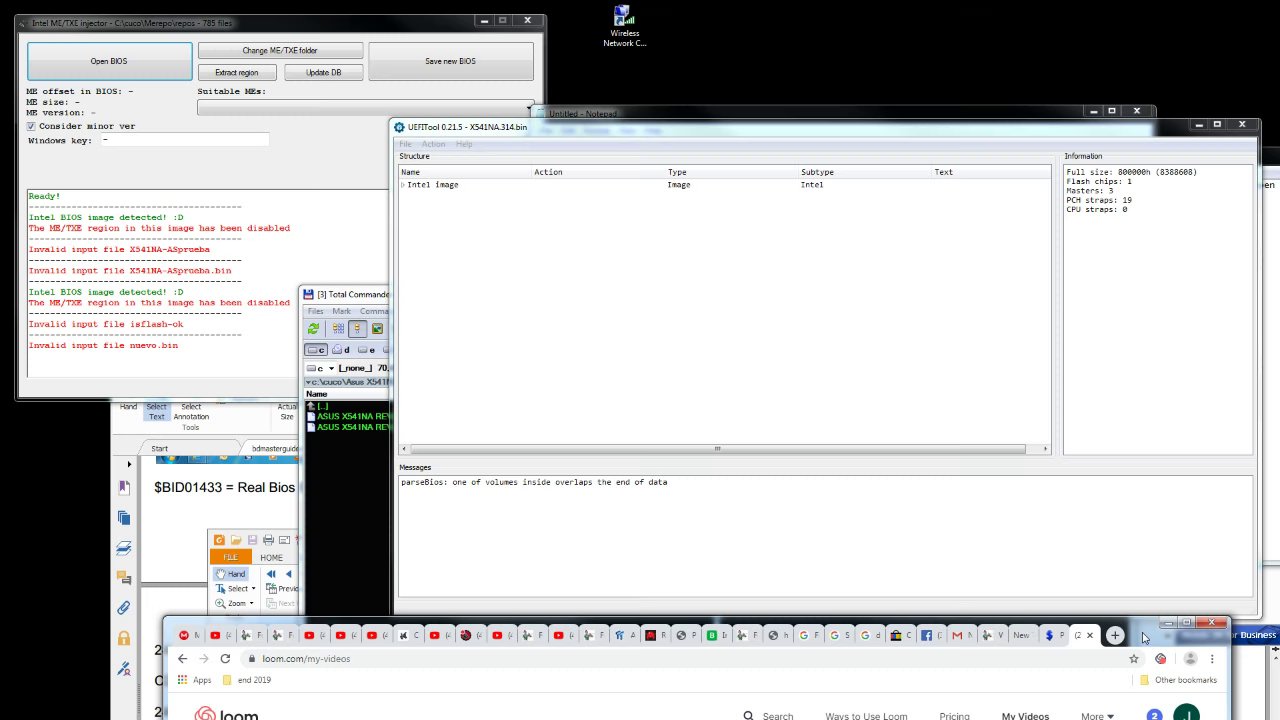The height and width of the screenshot is (720, 1280).
Task: Click My Videos on the Loom navbar
Action: (x=1025, y=716)
